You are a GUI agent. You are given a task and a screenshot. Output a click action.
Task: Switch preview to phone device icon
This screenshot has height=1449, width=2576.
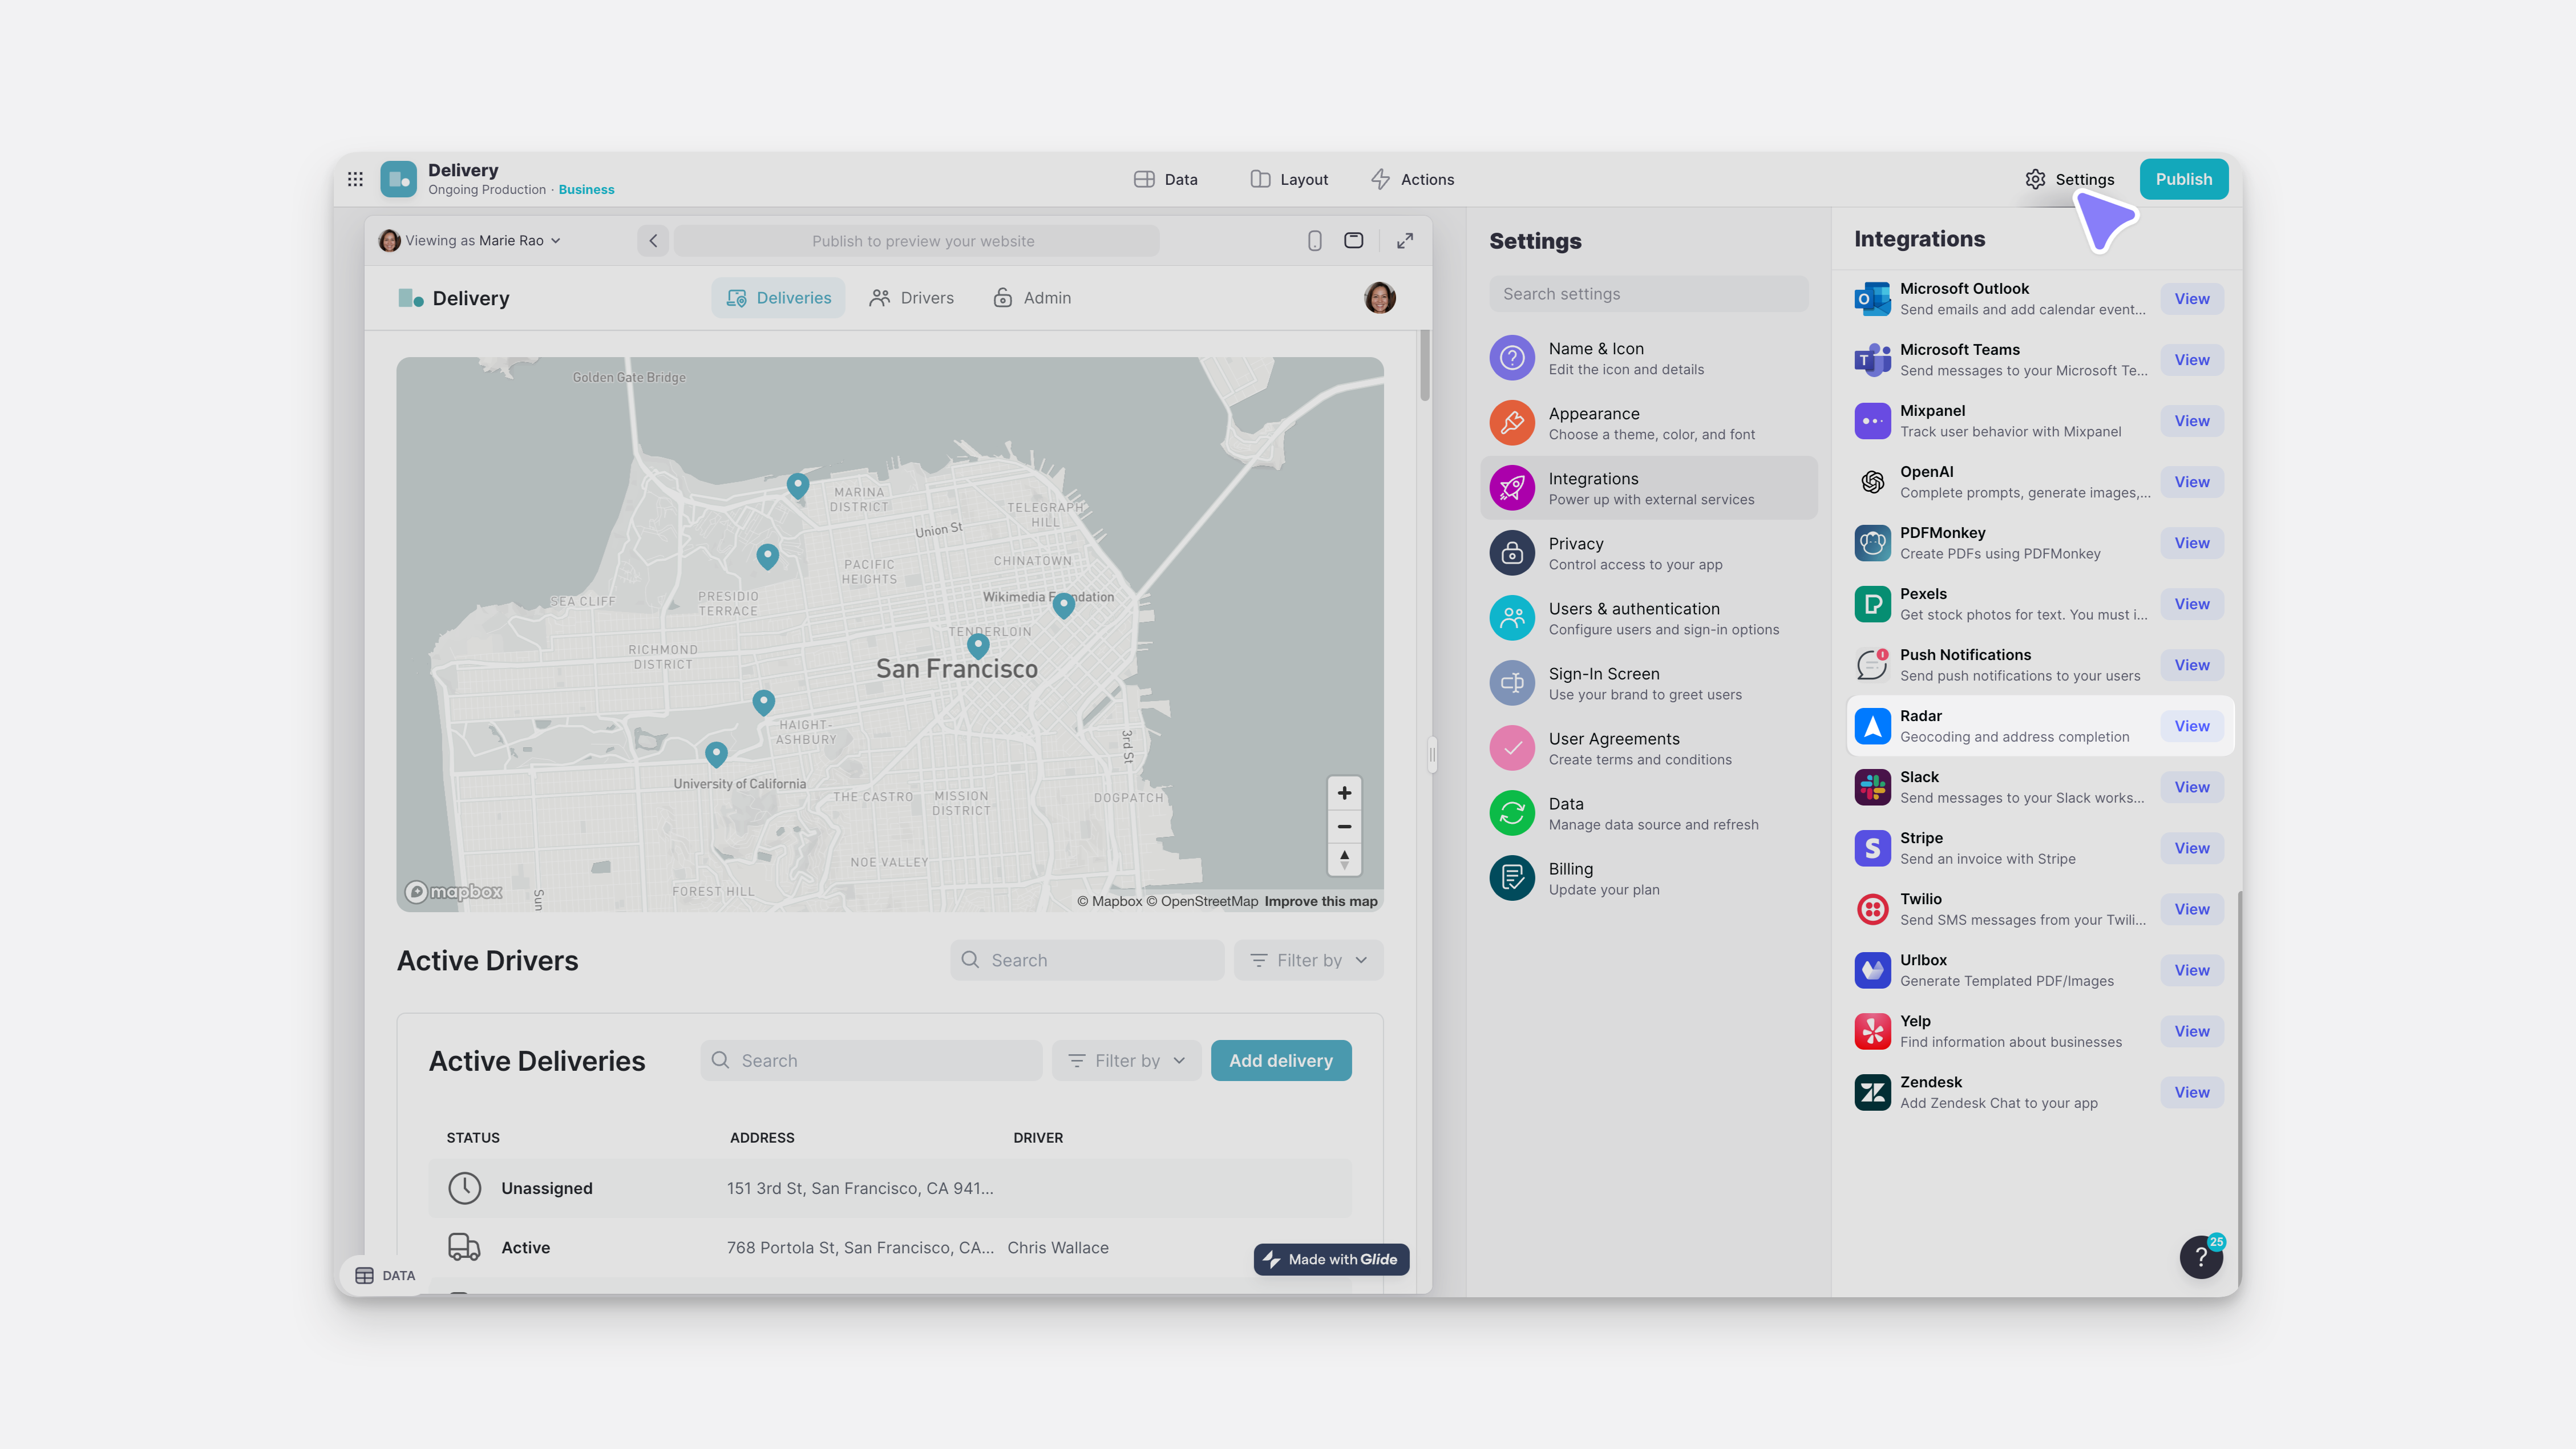(1314, 240)
